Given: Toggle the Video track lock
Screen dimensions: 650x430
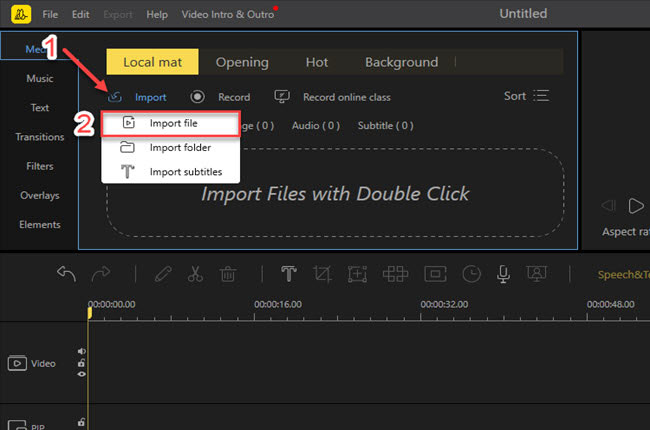Looking at the screenshot, I should (82, 363).
